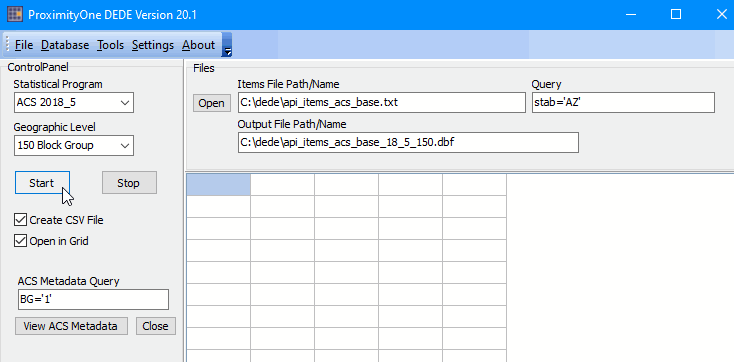Click the toolbar drag grip handle left of File
This screenshot has width=734, height=362.
(7, 45)
